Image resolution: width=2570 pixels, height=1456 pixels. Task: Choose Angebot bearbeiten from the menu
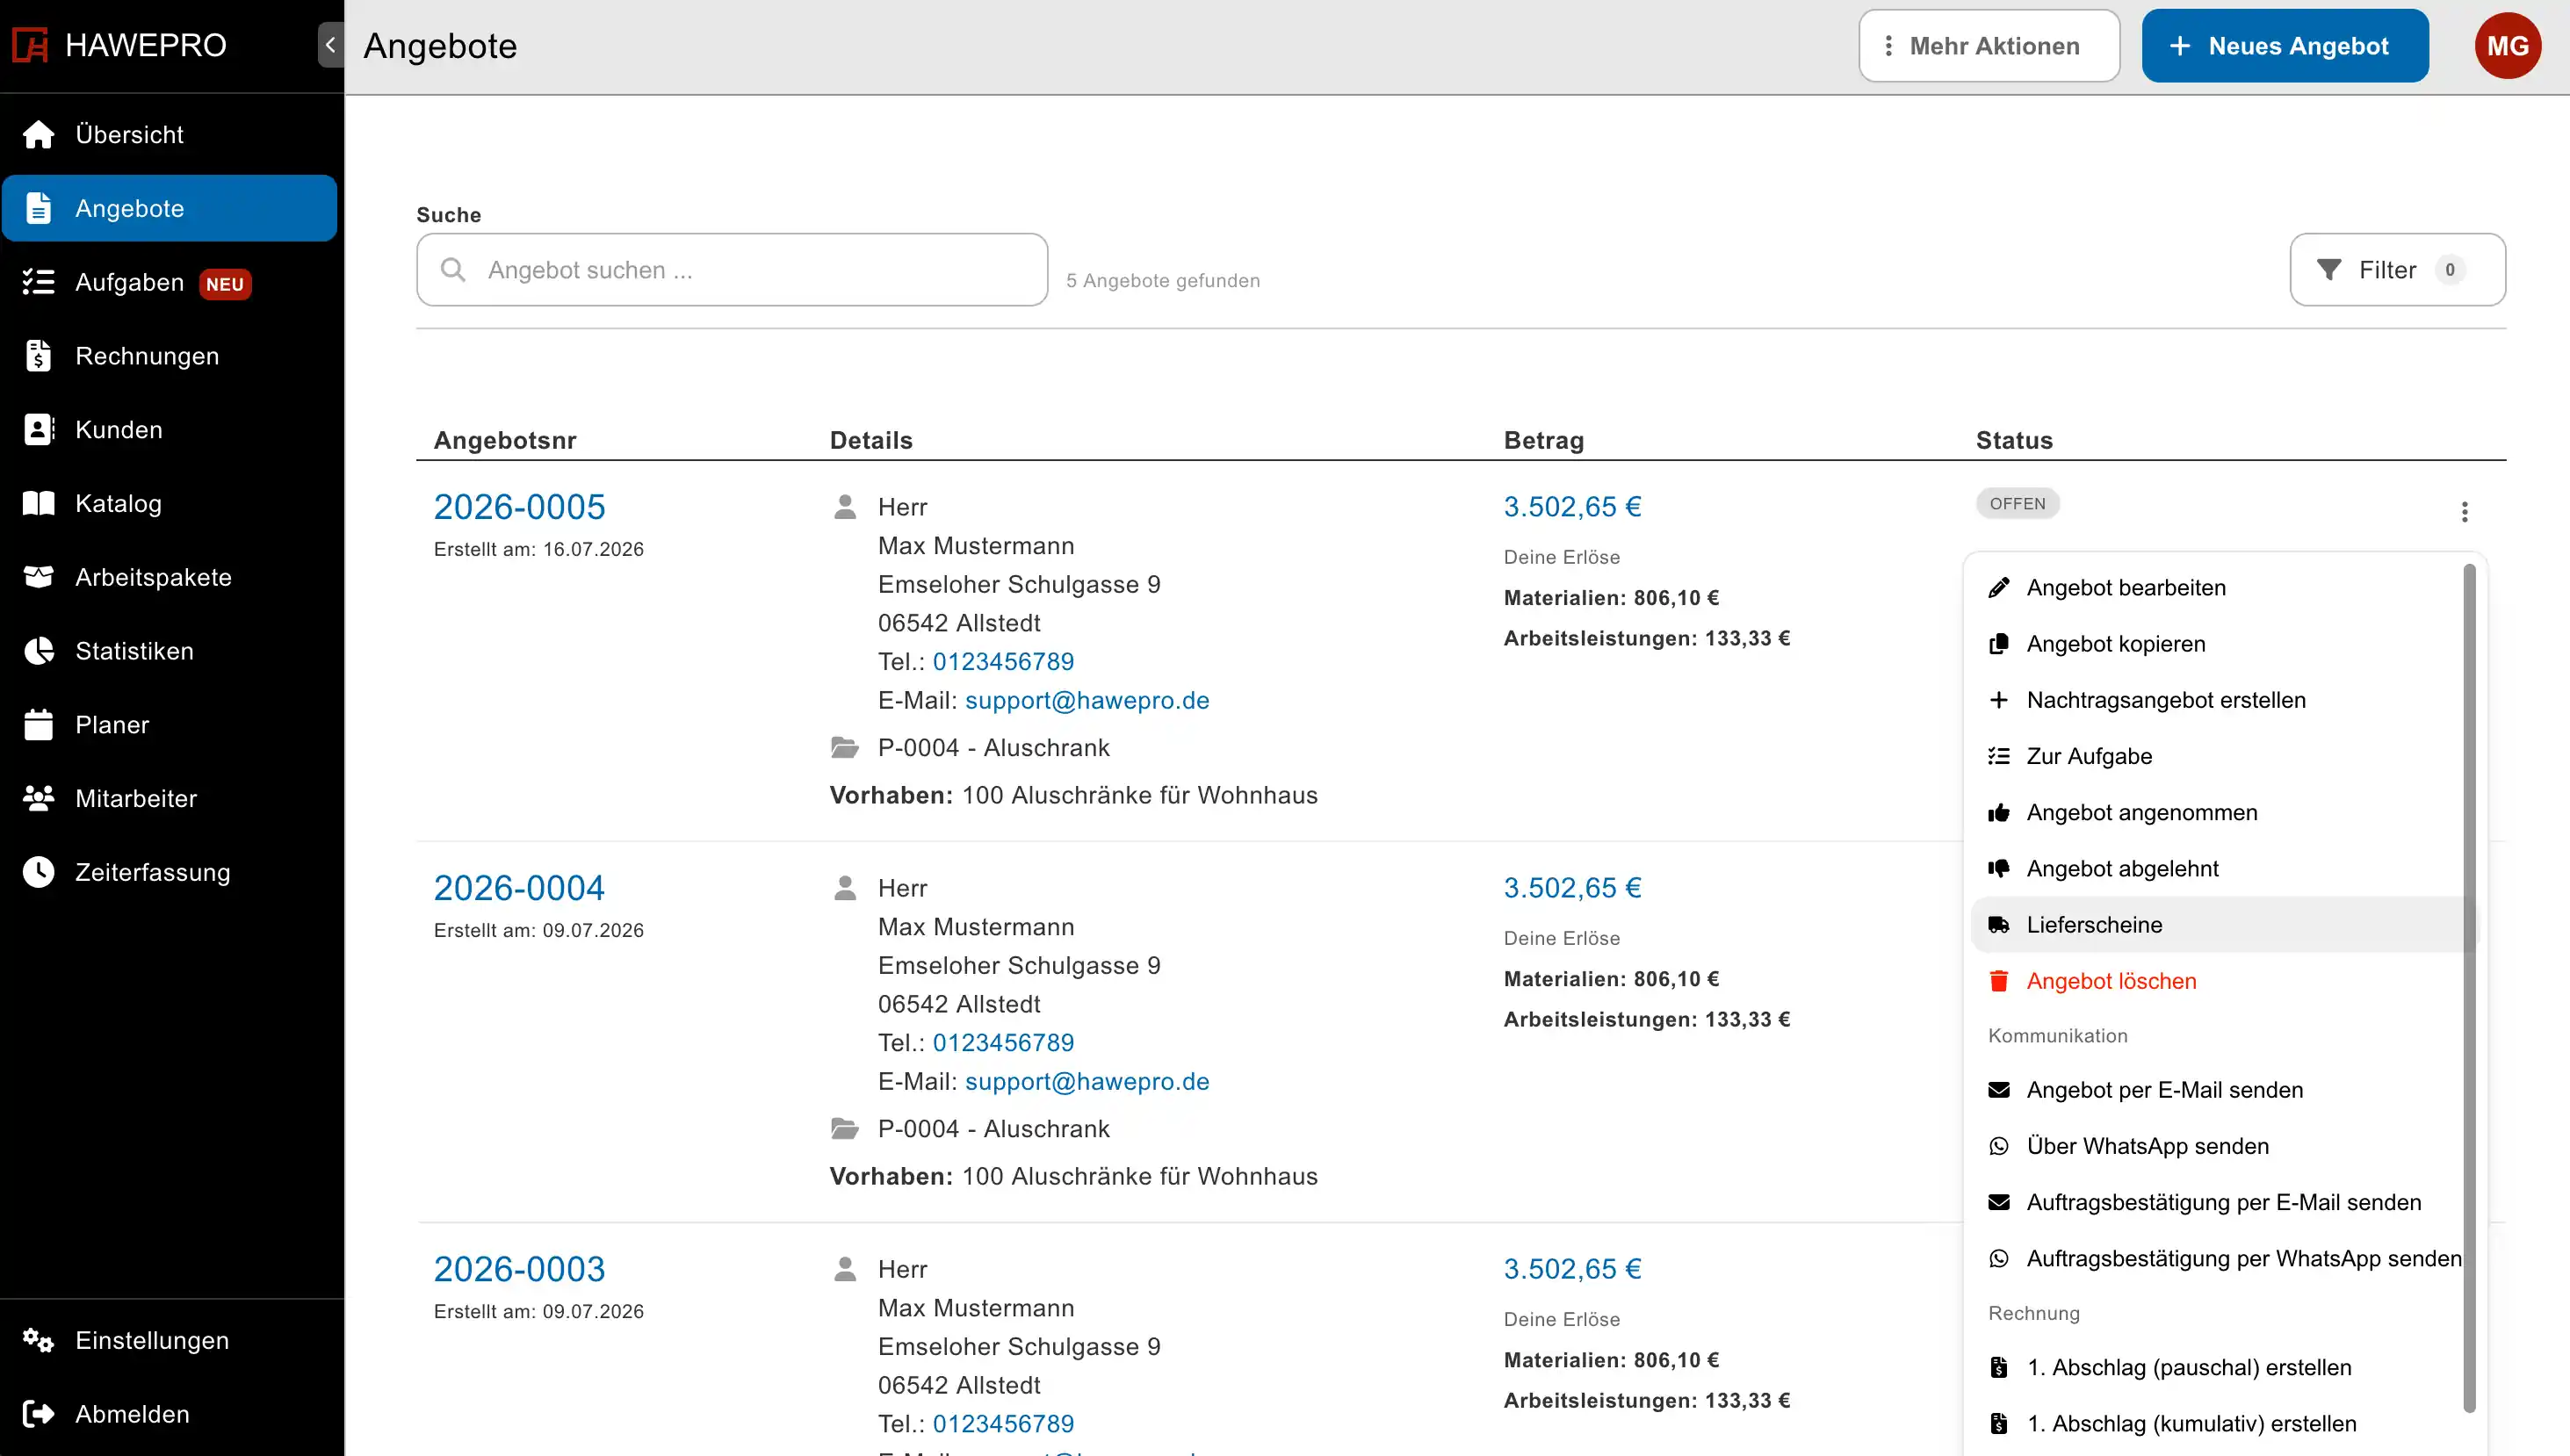pos(2221,588)
